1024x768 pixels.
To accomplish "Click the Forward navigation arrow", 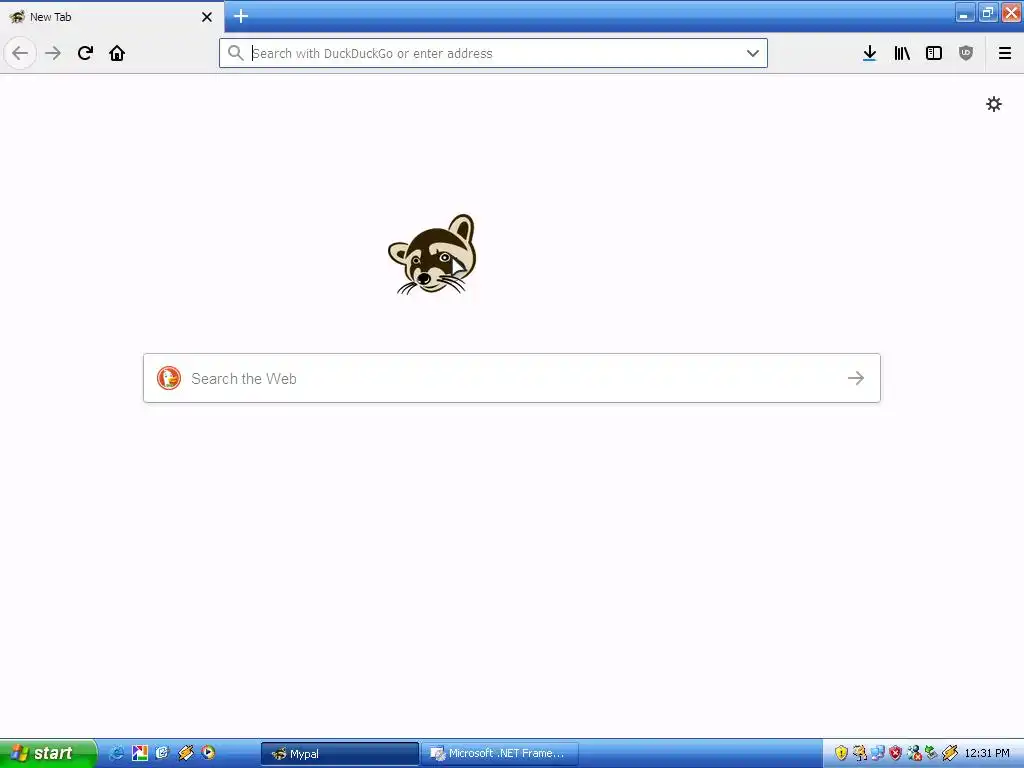I will point(53,53).
